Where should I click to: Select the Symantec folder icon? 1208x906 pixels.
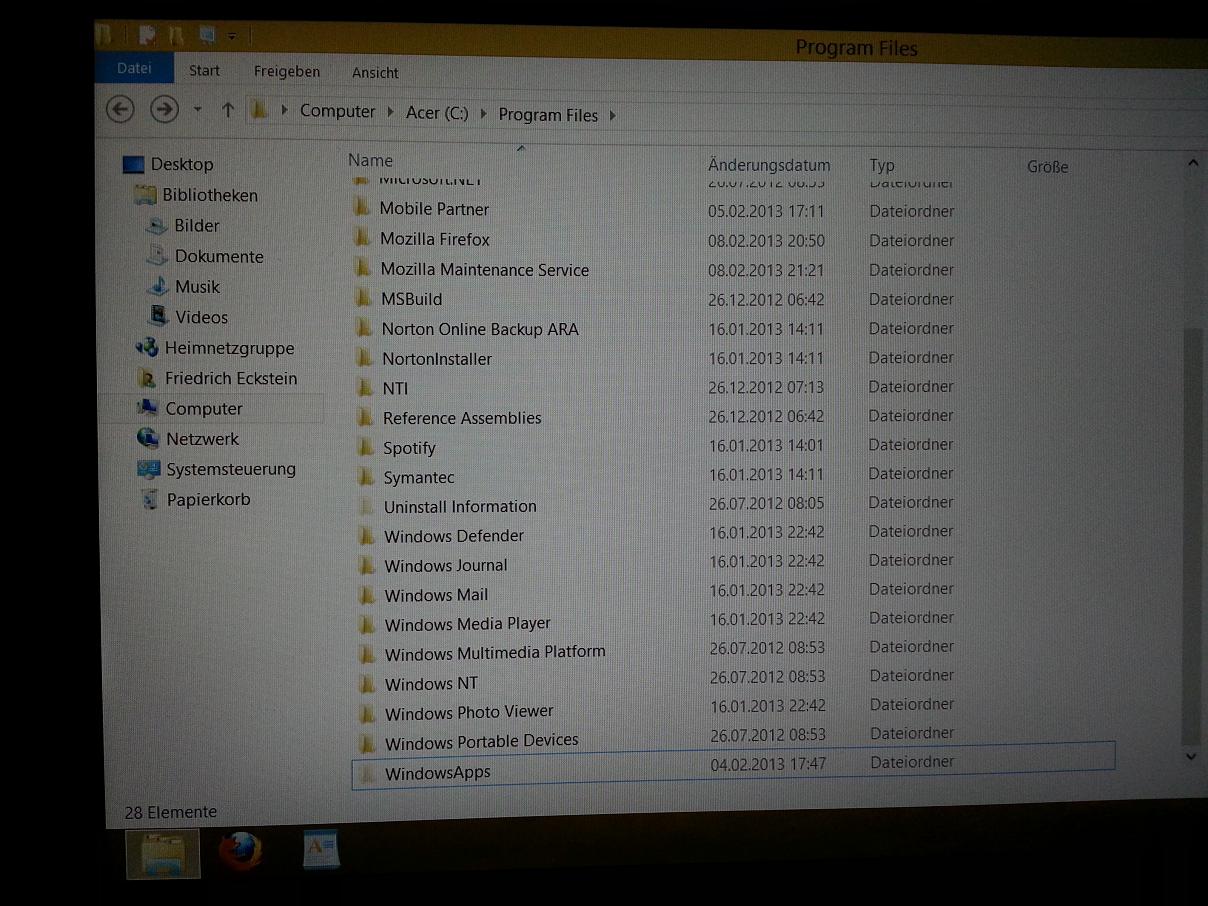tap(367, 477)
